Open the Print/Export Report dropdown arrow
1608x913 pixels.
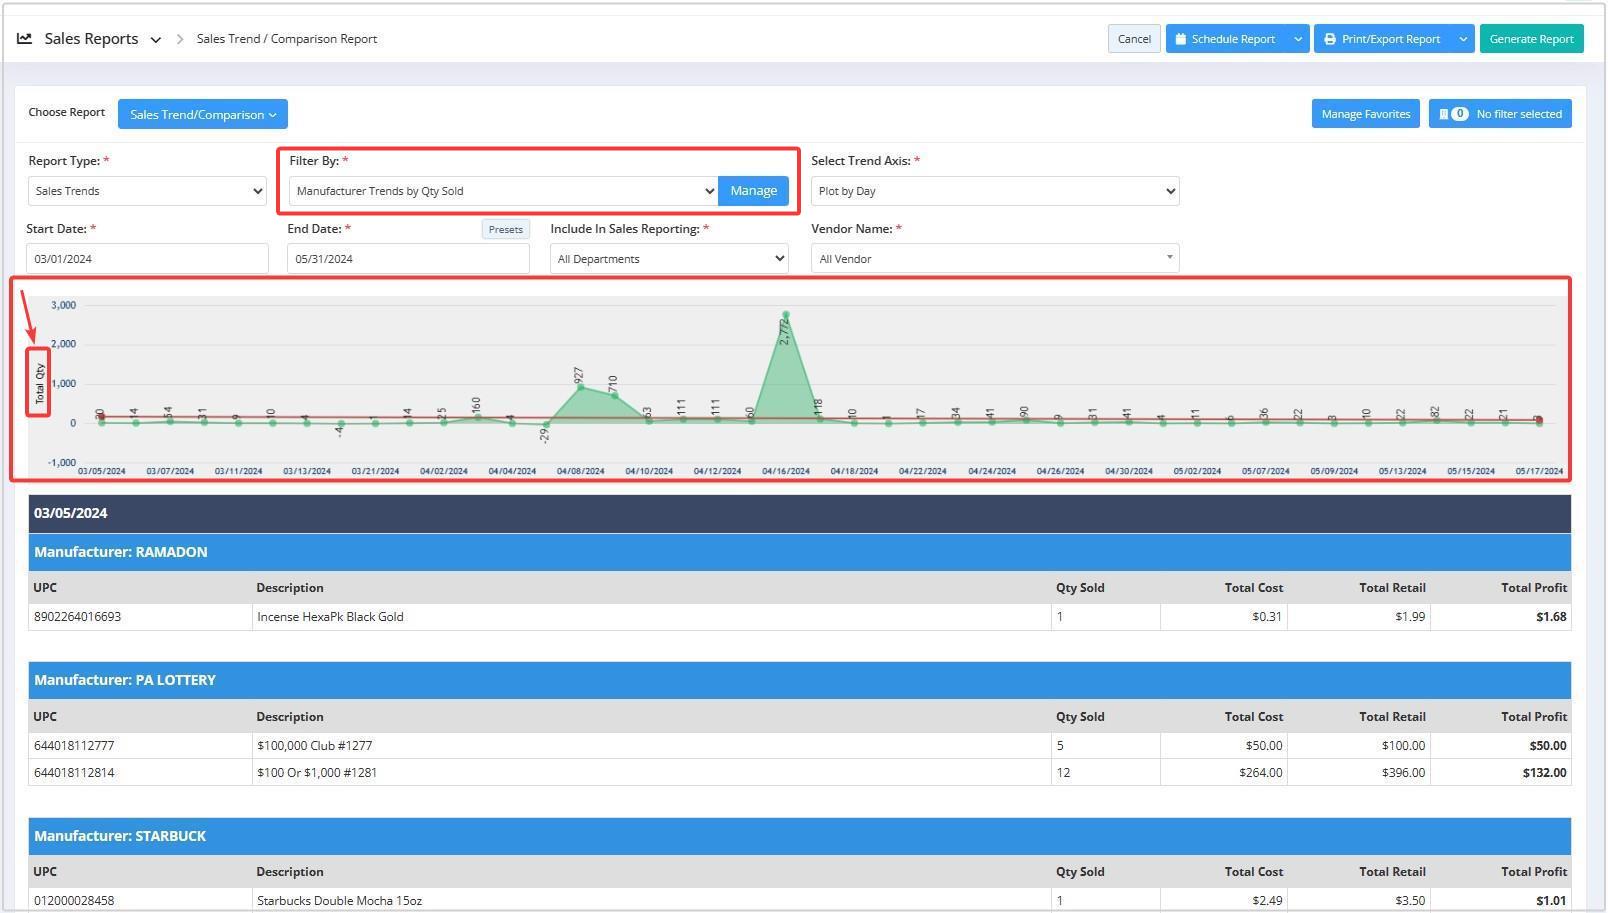pos(1463,39)
